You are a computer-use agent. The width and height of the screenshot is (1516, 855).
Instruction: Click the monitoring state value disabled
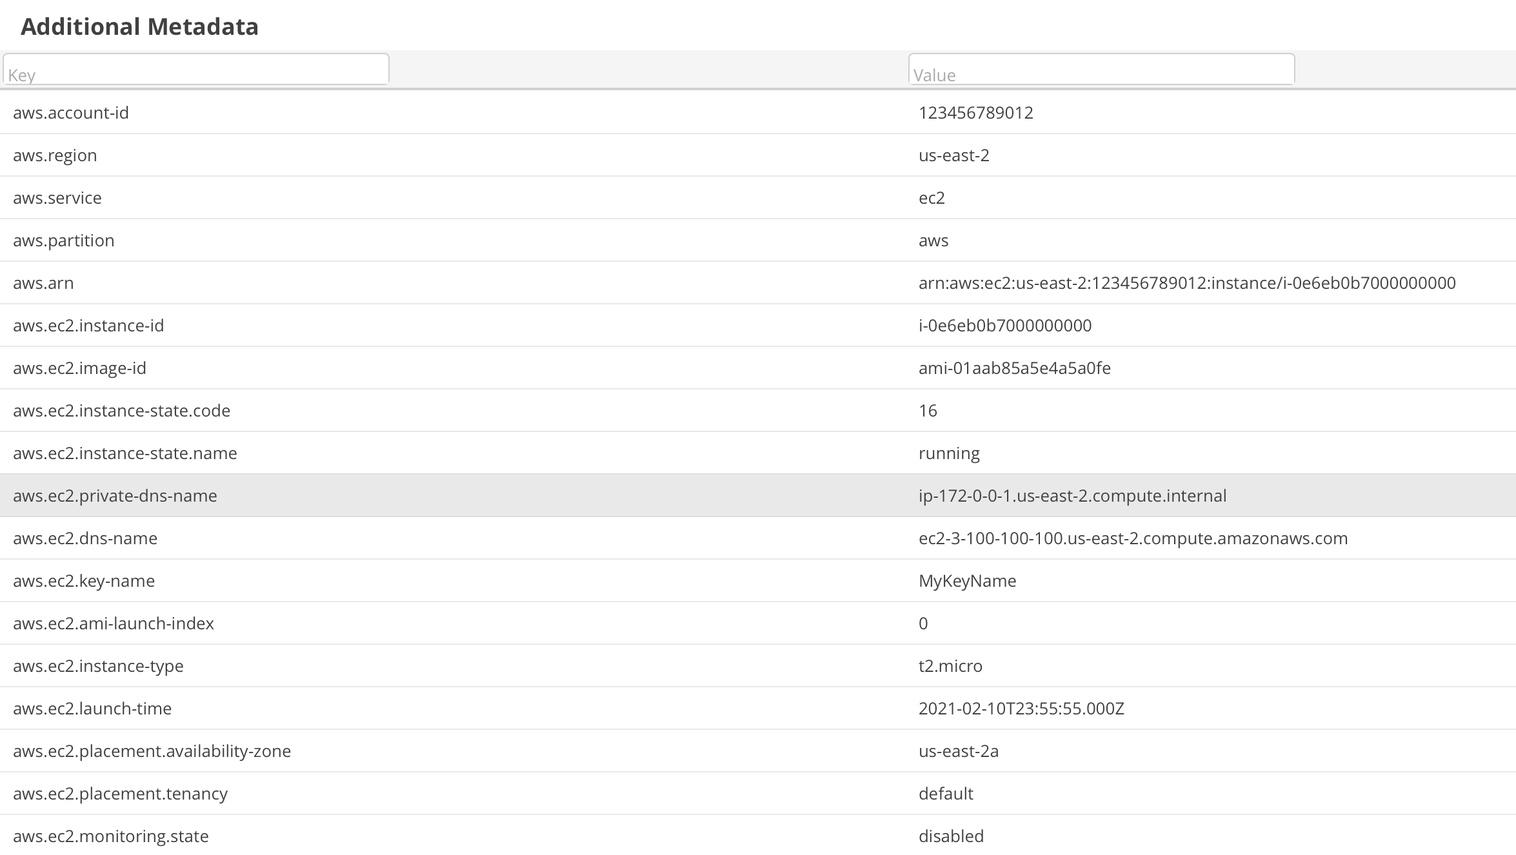click(951, 836)
